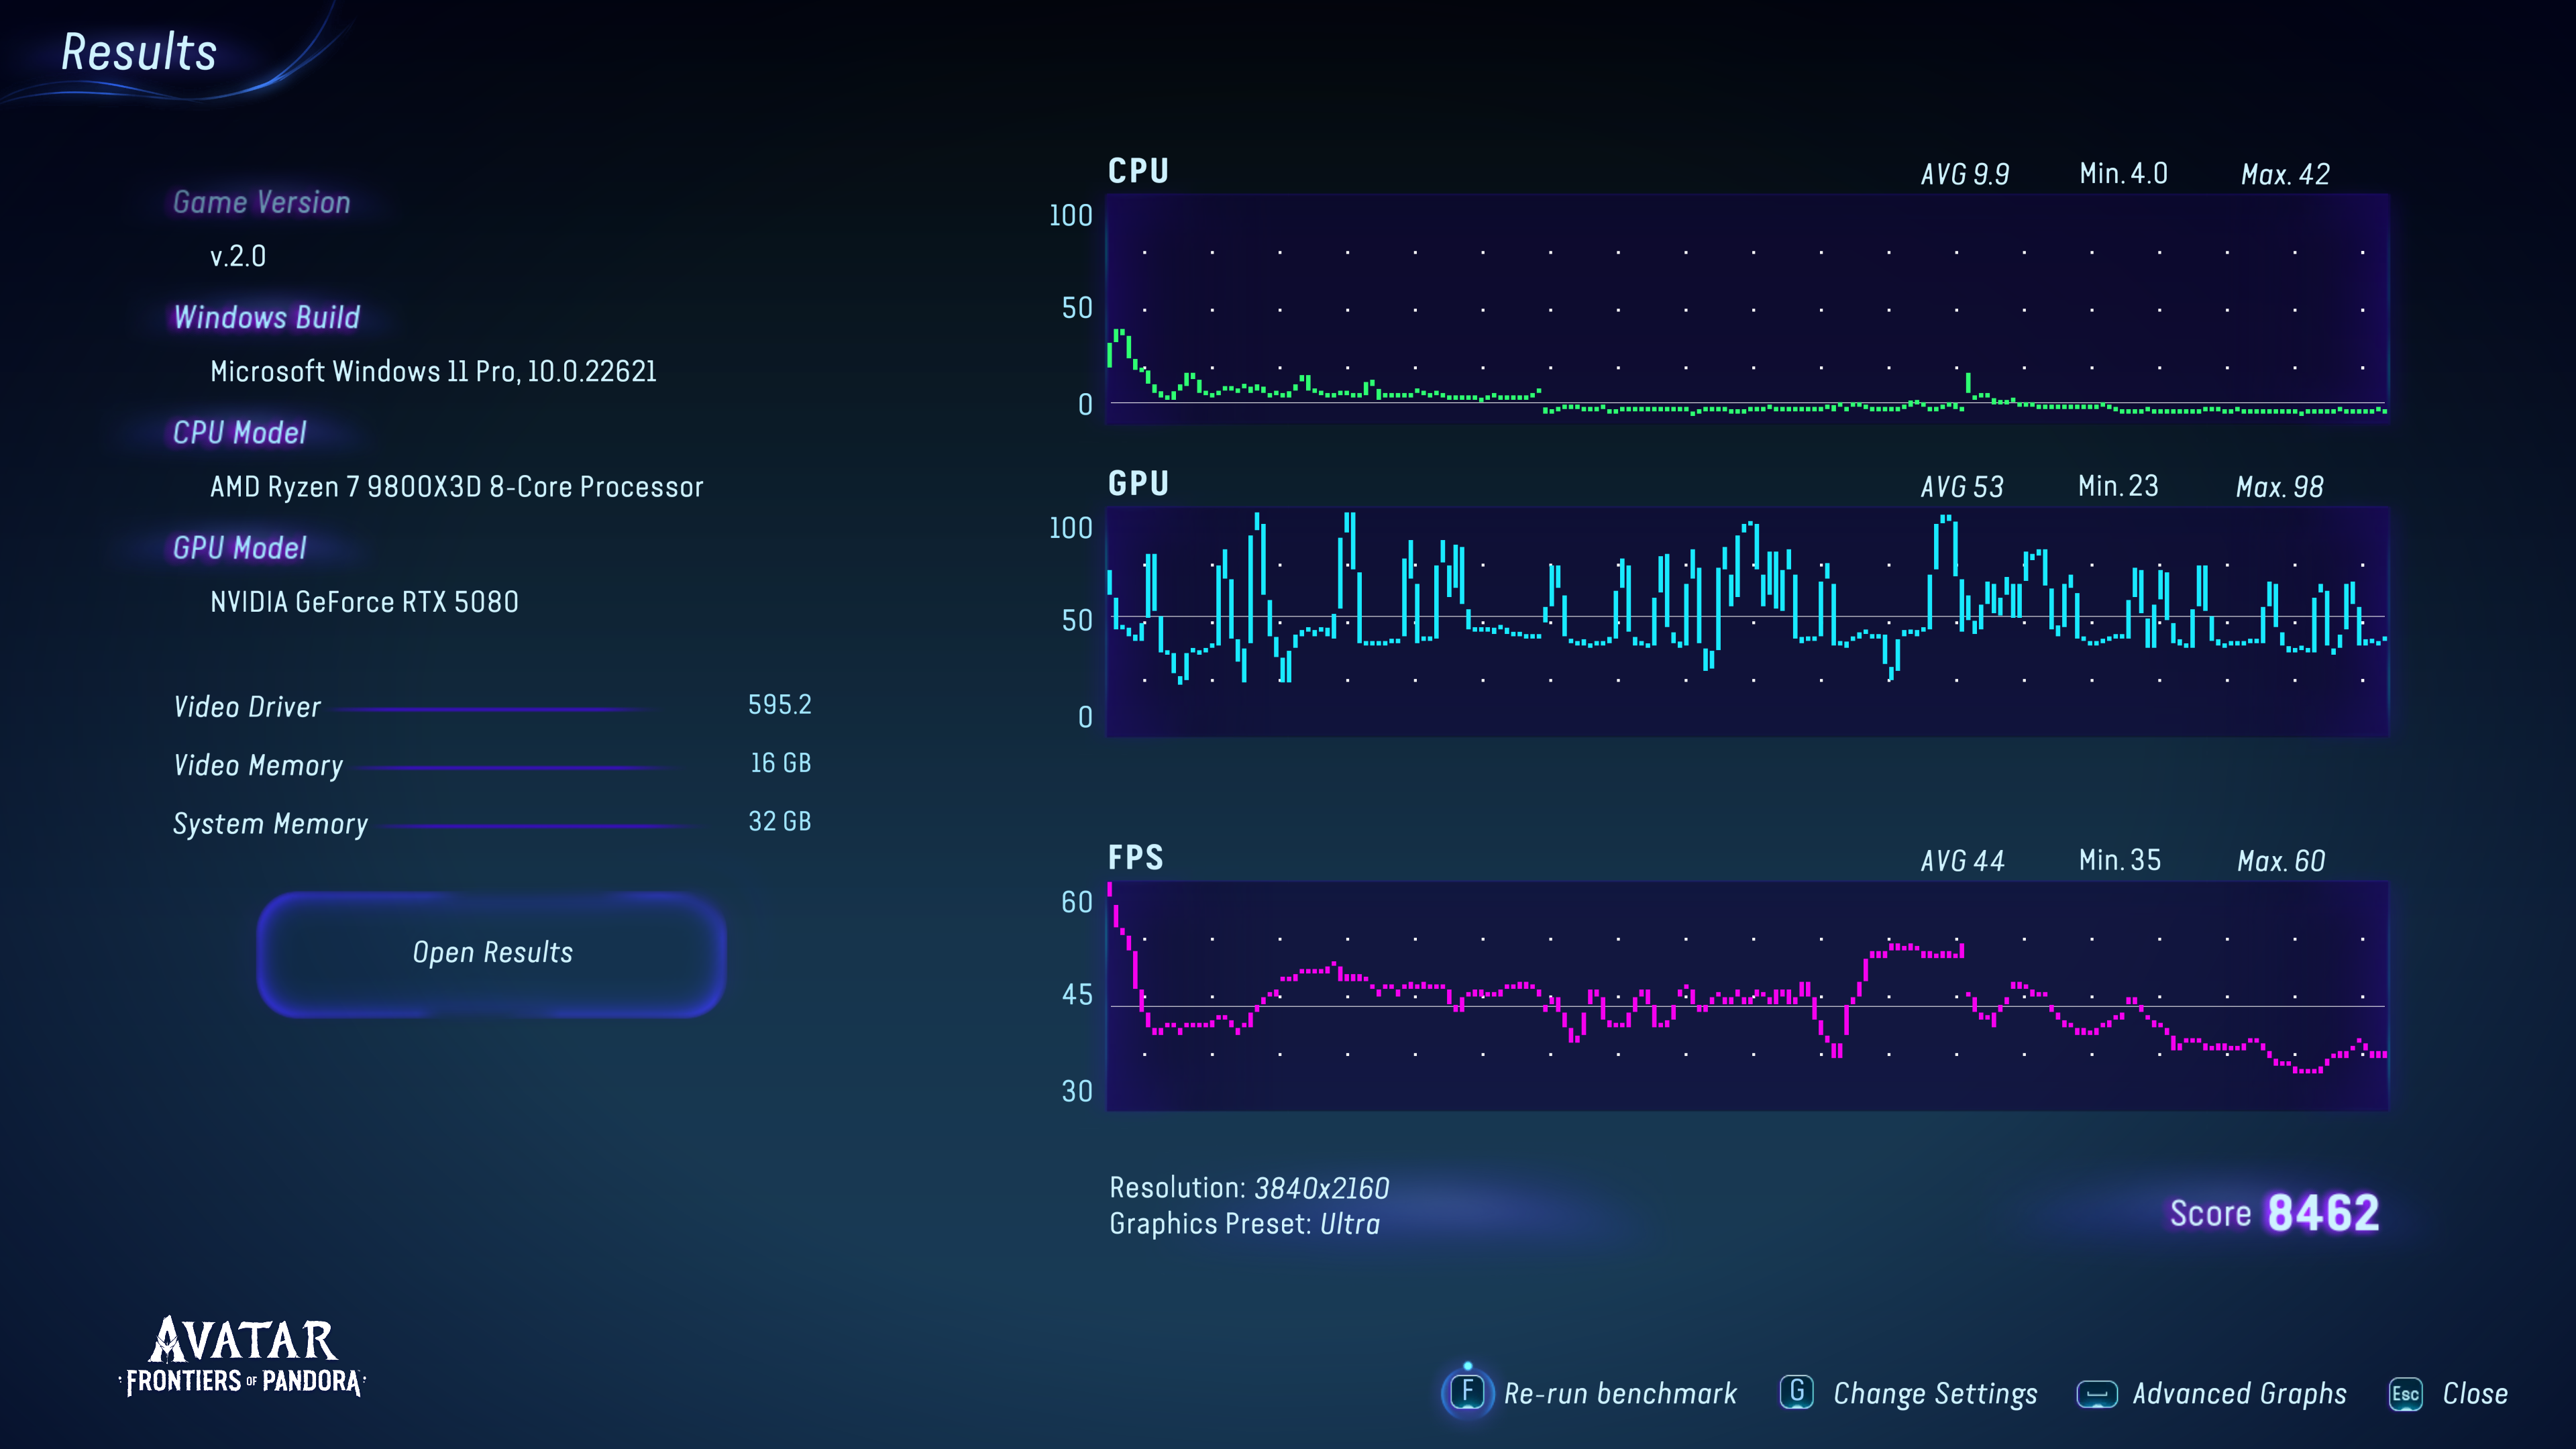Choose Change Settings option
This screenshot has width=2576, height=1449.
click(x=1934, y=1394)
